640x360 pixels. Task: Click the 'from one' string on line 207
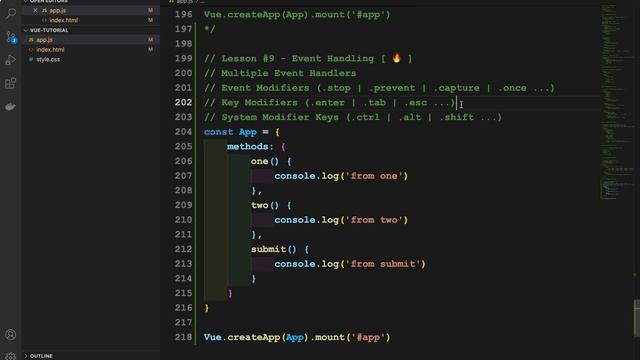(374, 176)
